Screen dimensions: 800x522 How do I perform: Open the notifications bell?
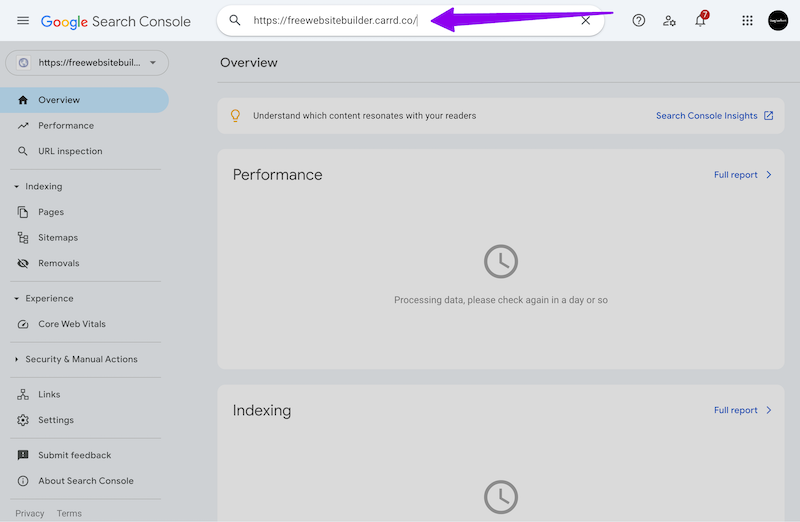tap(701, 20)
